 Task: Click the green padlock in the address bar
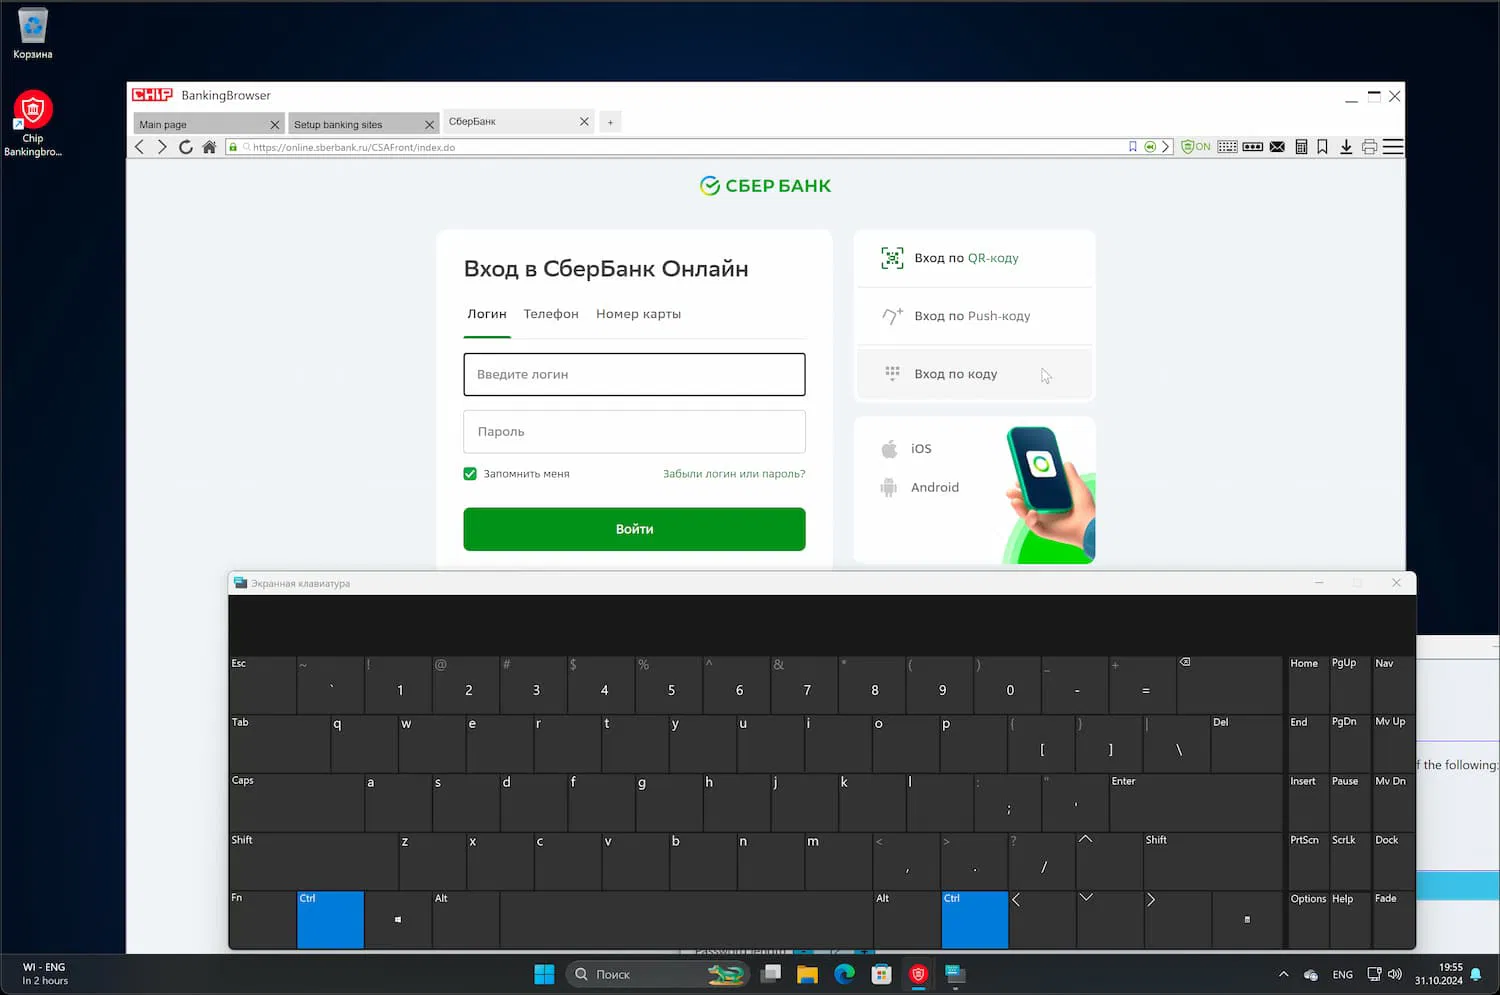(x=233, y=147)
